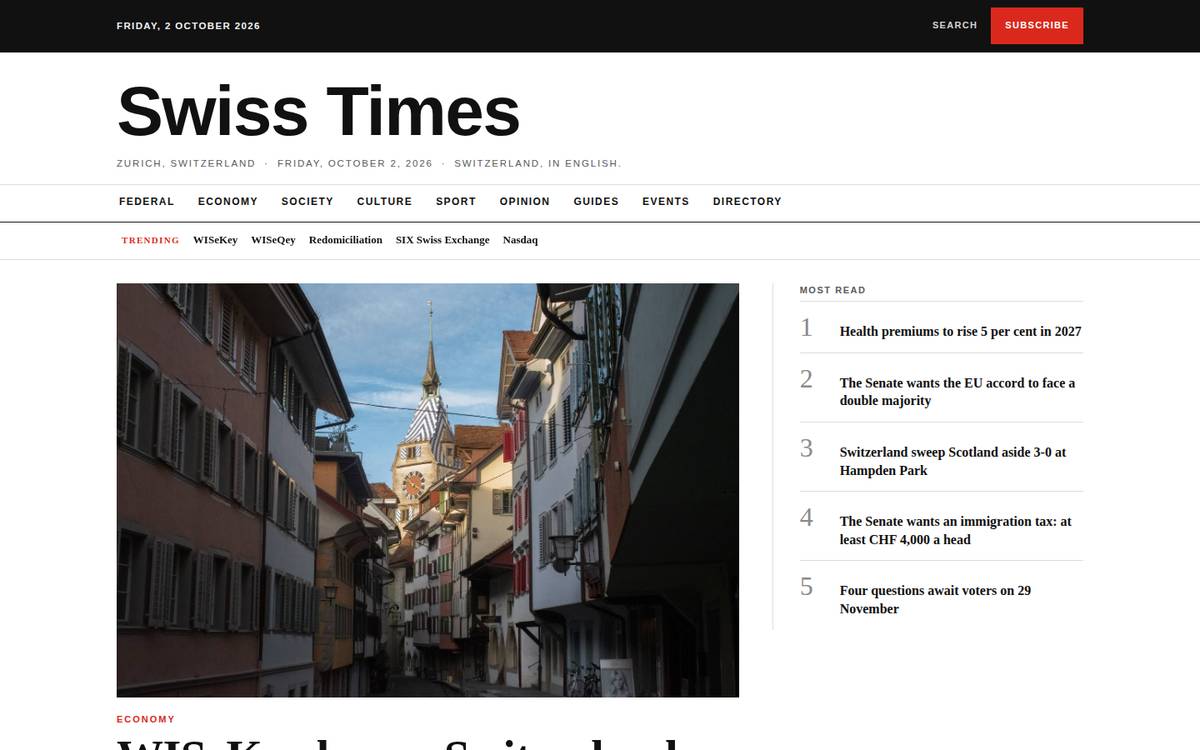Open the Economy nav section
1200x750 pixels.
point(227,202)
